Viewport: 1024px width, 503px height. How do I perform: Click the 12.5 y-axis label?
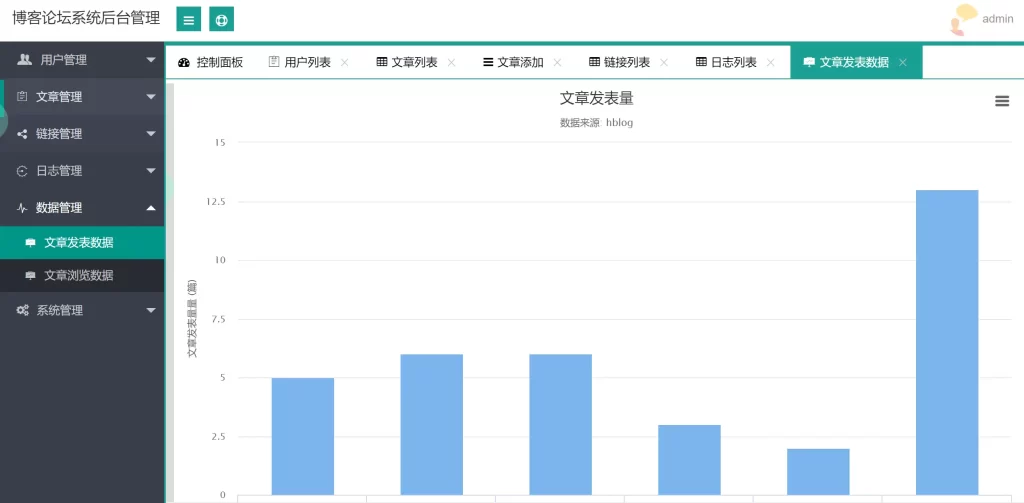click(x=215, y=201)
